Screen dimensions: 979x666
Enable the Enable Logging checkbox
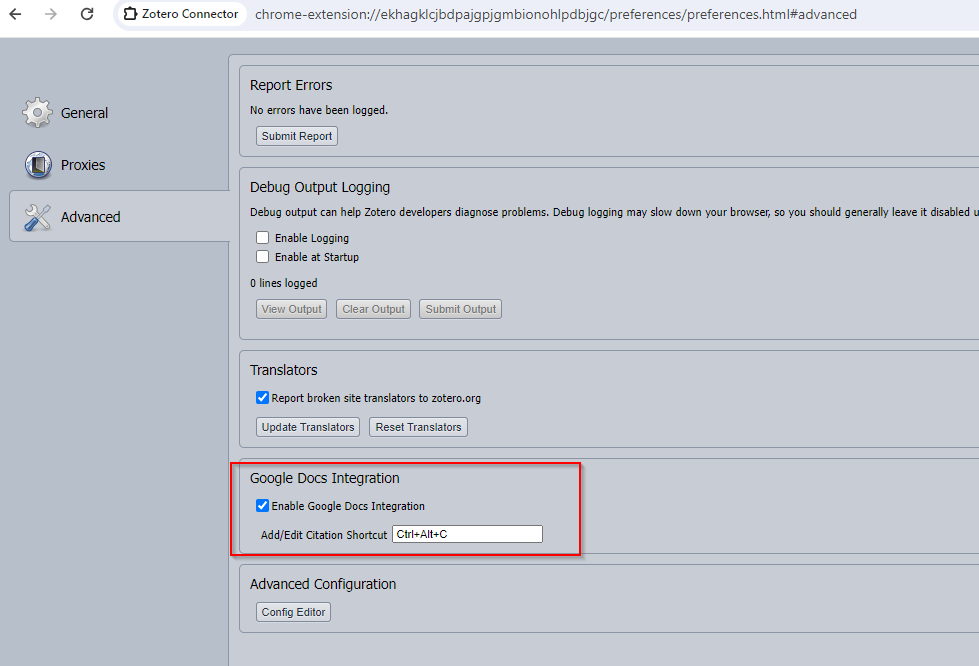[x=262, y=238]
